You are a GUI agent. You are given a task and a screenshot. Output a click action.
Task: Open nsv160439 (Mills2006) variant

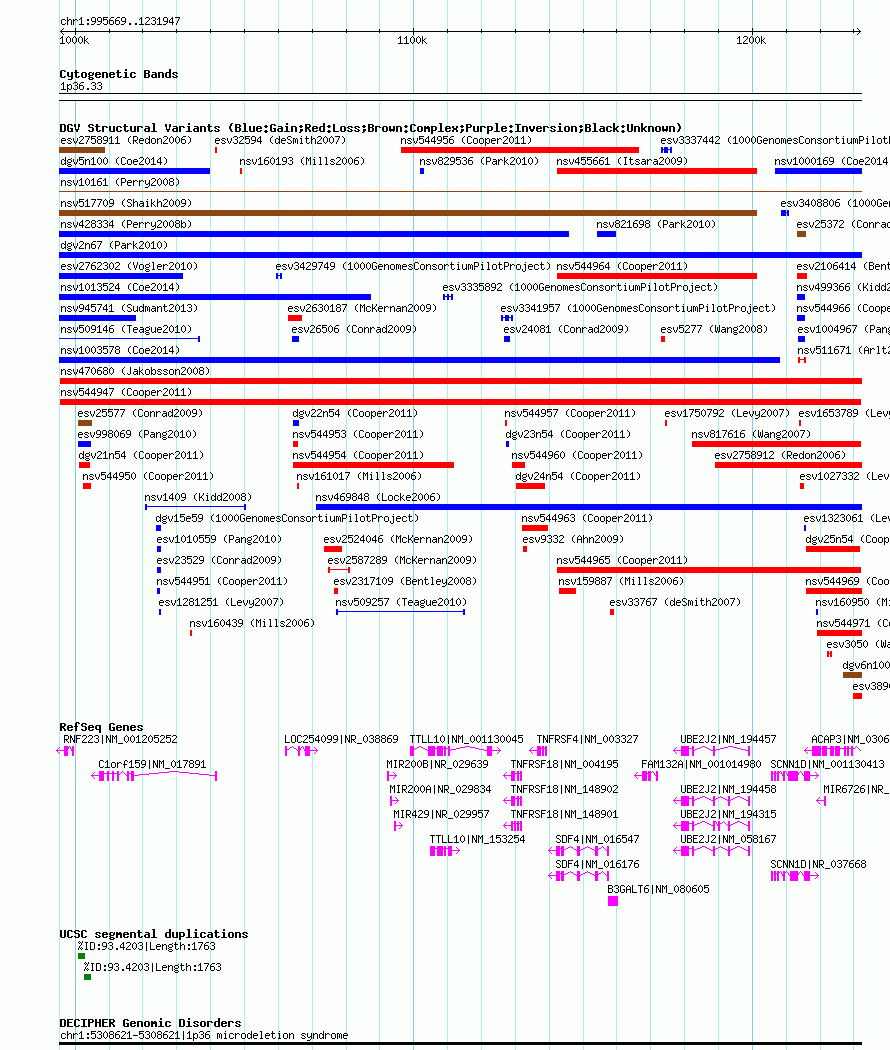tap(252, 623)
